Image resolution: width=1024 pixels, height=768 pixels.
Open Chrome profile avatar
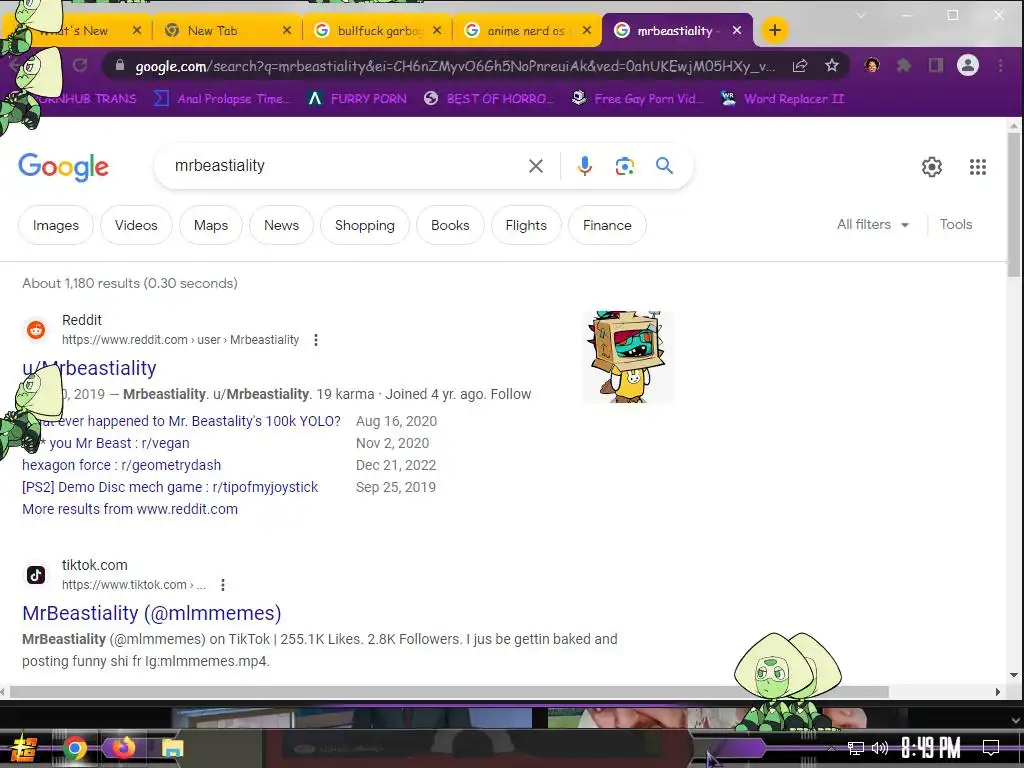point(968,65)
